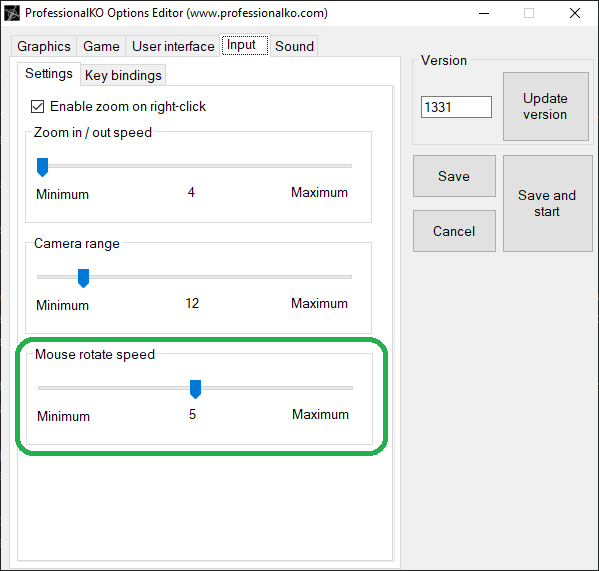Select the Settings sub-tab
Image resolution: width=599 pixels, height=571 pixels.
[x=49, y=73]
